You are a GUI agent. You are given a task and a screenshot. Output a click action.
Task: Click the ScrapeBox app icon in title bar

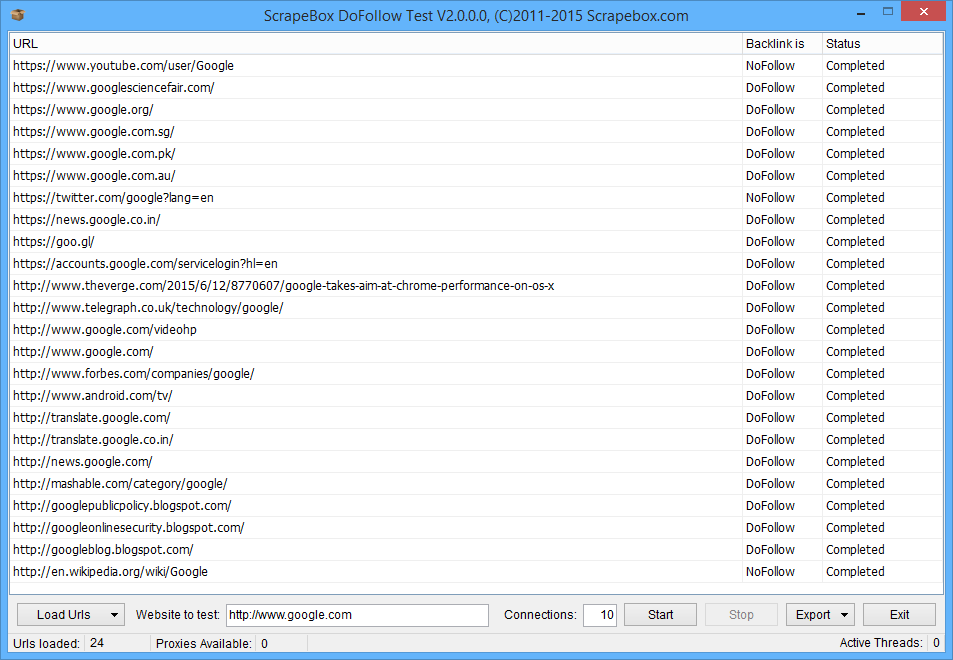pyautogui.click(x=17, y=15)
